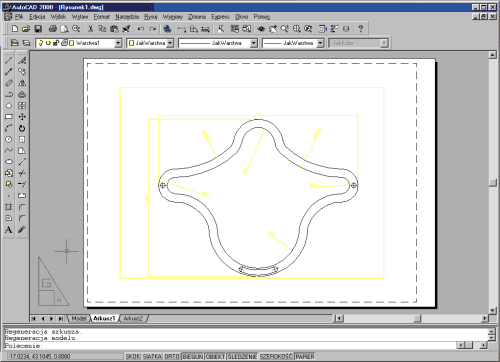Select the Line draw tool
Image resolution: width=500 pixels, height=362 pixels.
click(9, 60)
